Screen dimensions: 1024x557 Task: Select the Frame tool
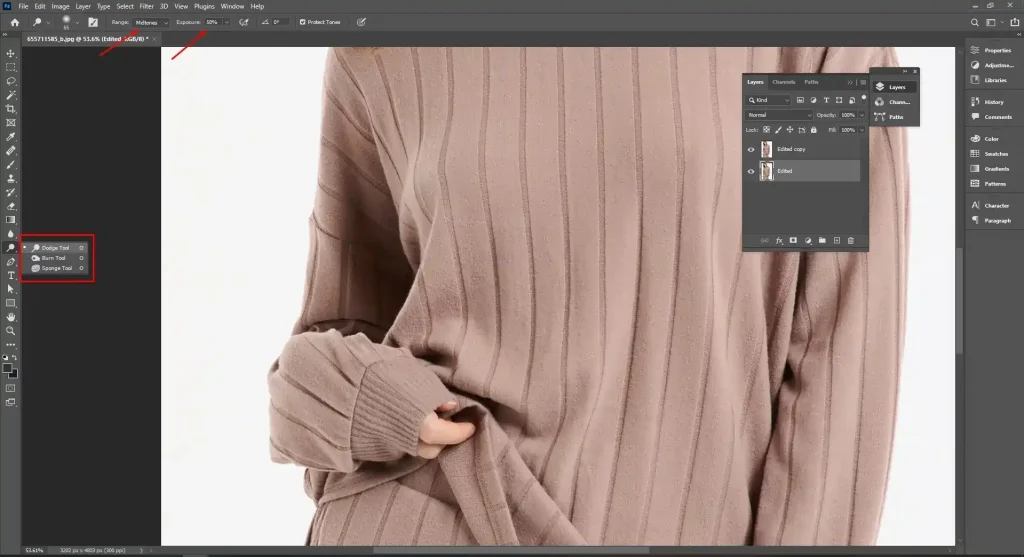(x=10, y=123)
